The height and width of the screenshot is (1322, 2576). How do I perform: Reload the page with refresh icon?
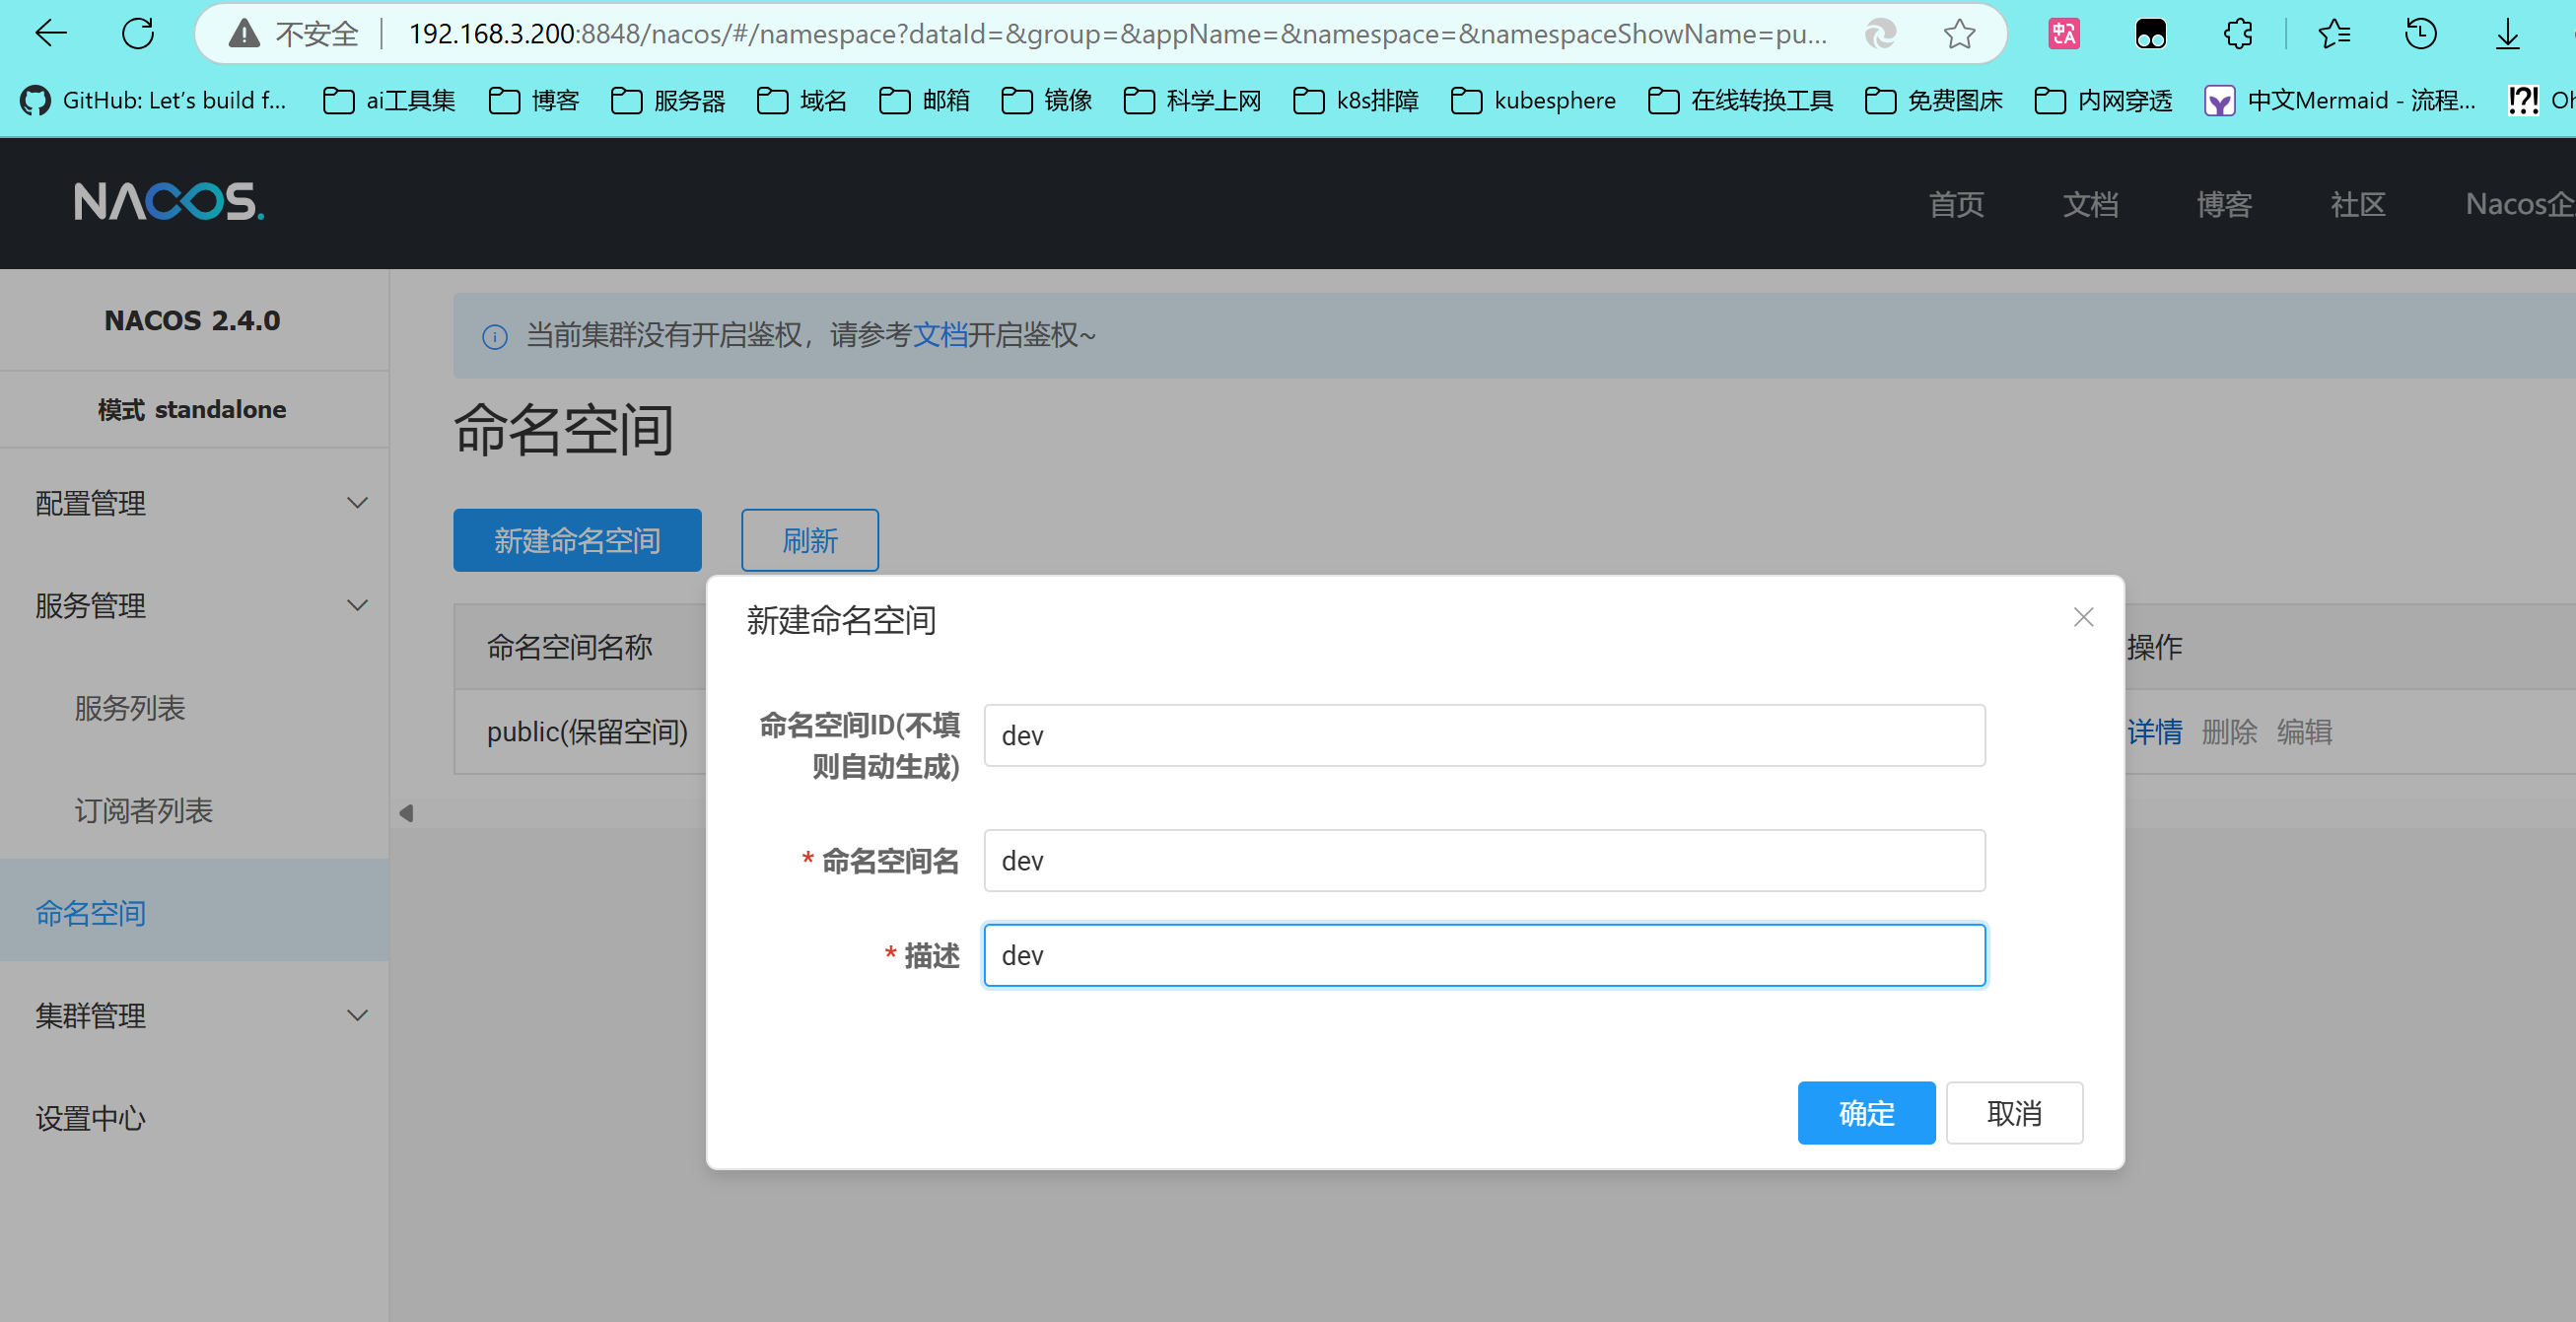point(138,34)
